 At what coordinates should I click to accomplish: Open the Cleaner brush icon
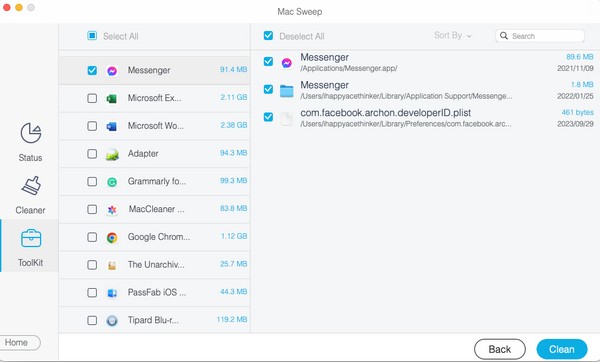(31, 186)
